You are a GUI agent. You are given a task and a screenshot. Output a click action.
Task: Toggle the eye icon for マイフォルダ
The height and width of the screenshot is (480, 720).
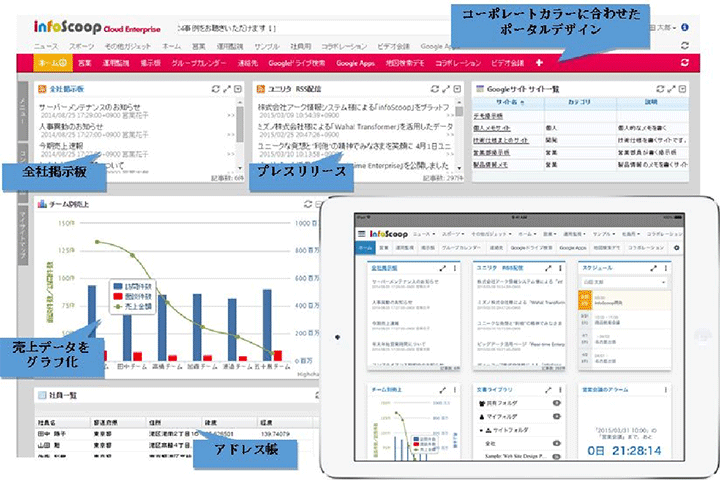[x=557, y=416]
